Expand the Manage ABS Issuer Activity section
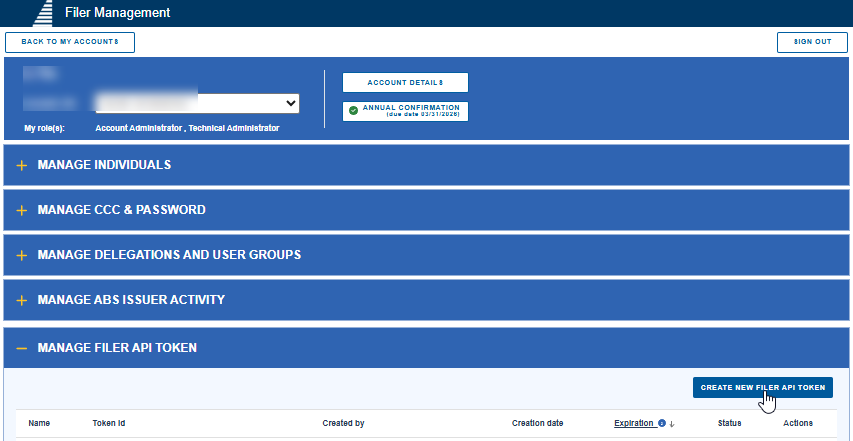This screenshot has width=853, height=441. point(426,300)
